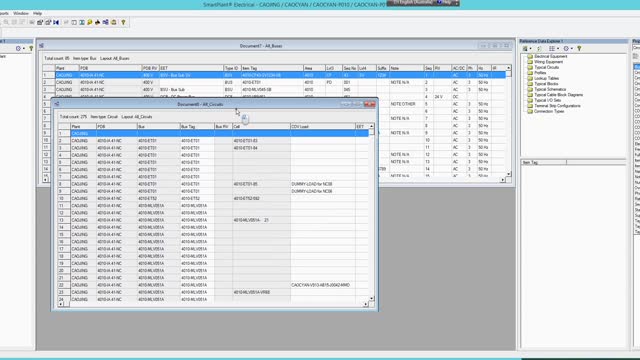Click the black and yellow toolbar icon
This screenshot has height=360, width=640.
pos(98,22)
